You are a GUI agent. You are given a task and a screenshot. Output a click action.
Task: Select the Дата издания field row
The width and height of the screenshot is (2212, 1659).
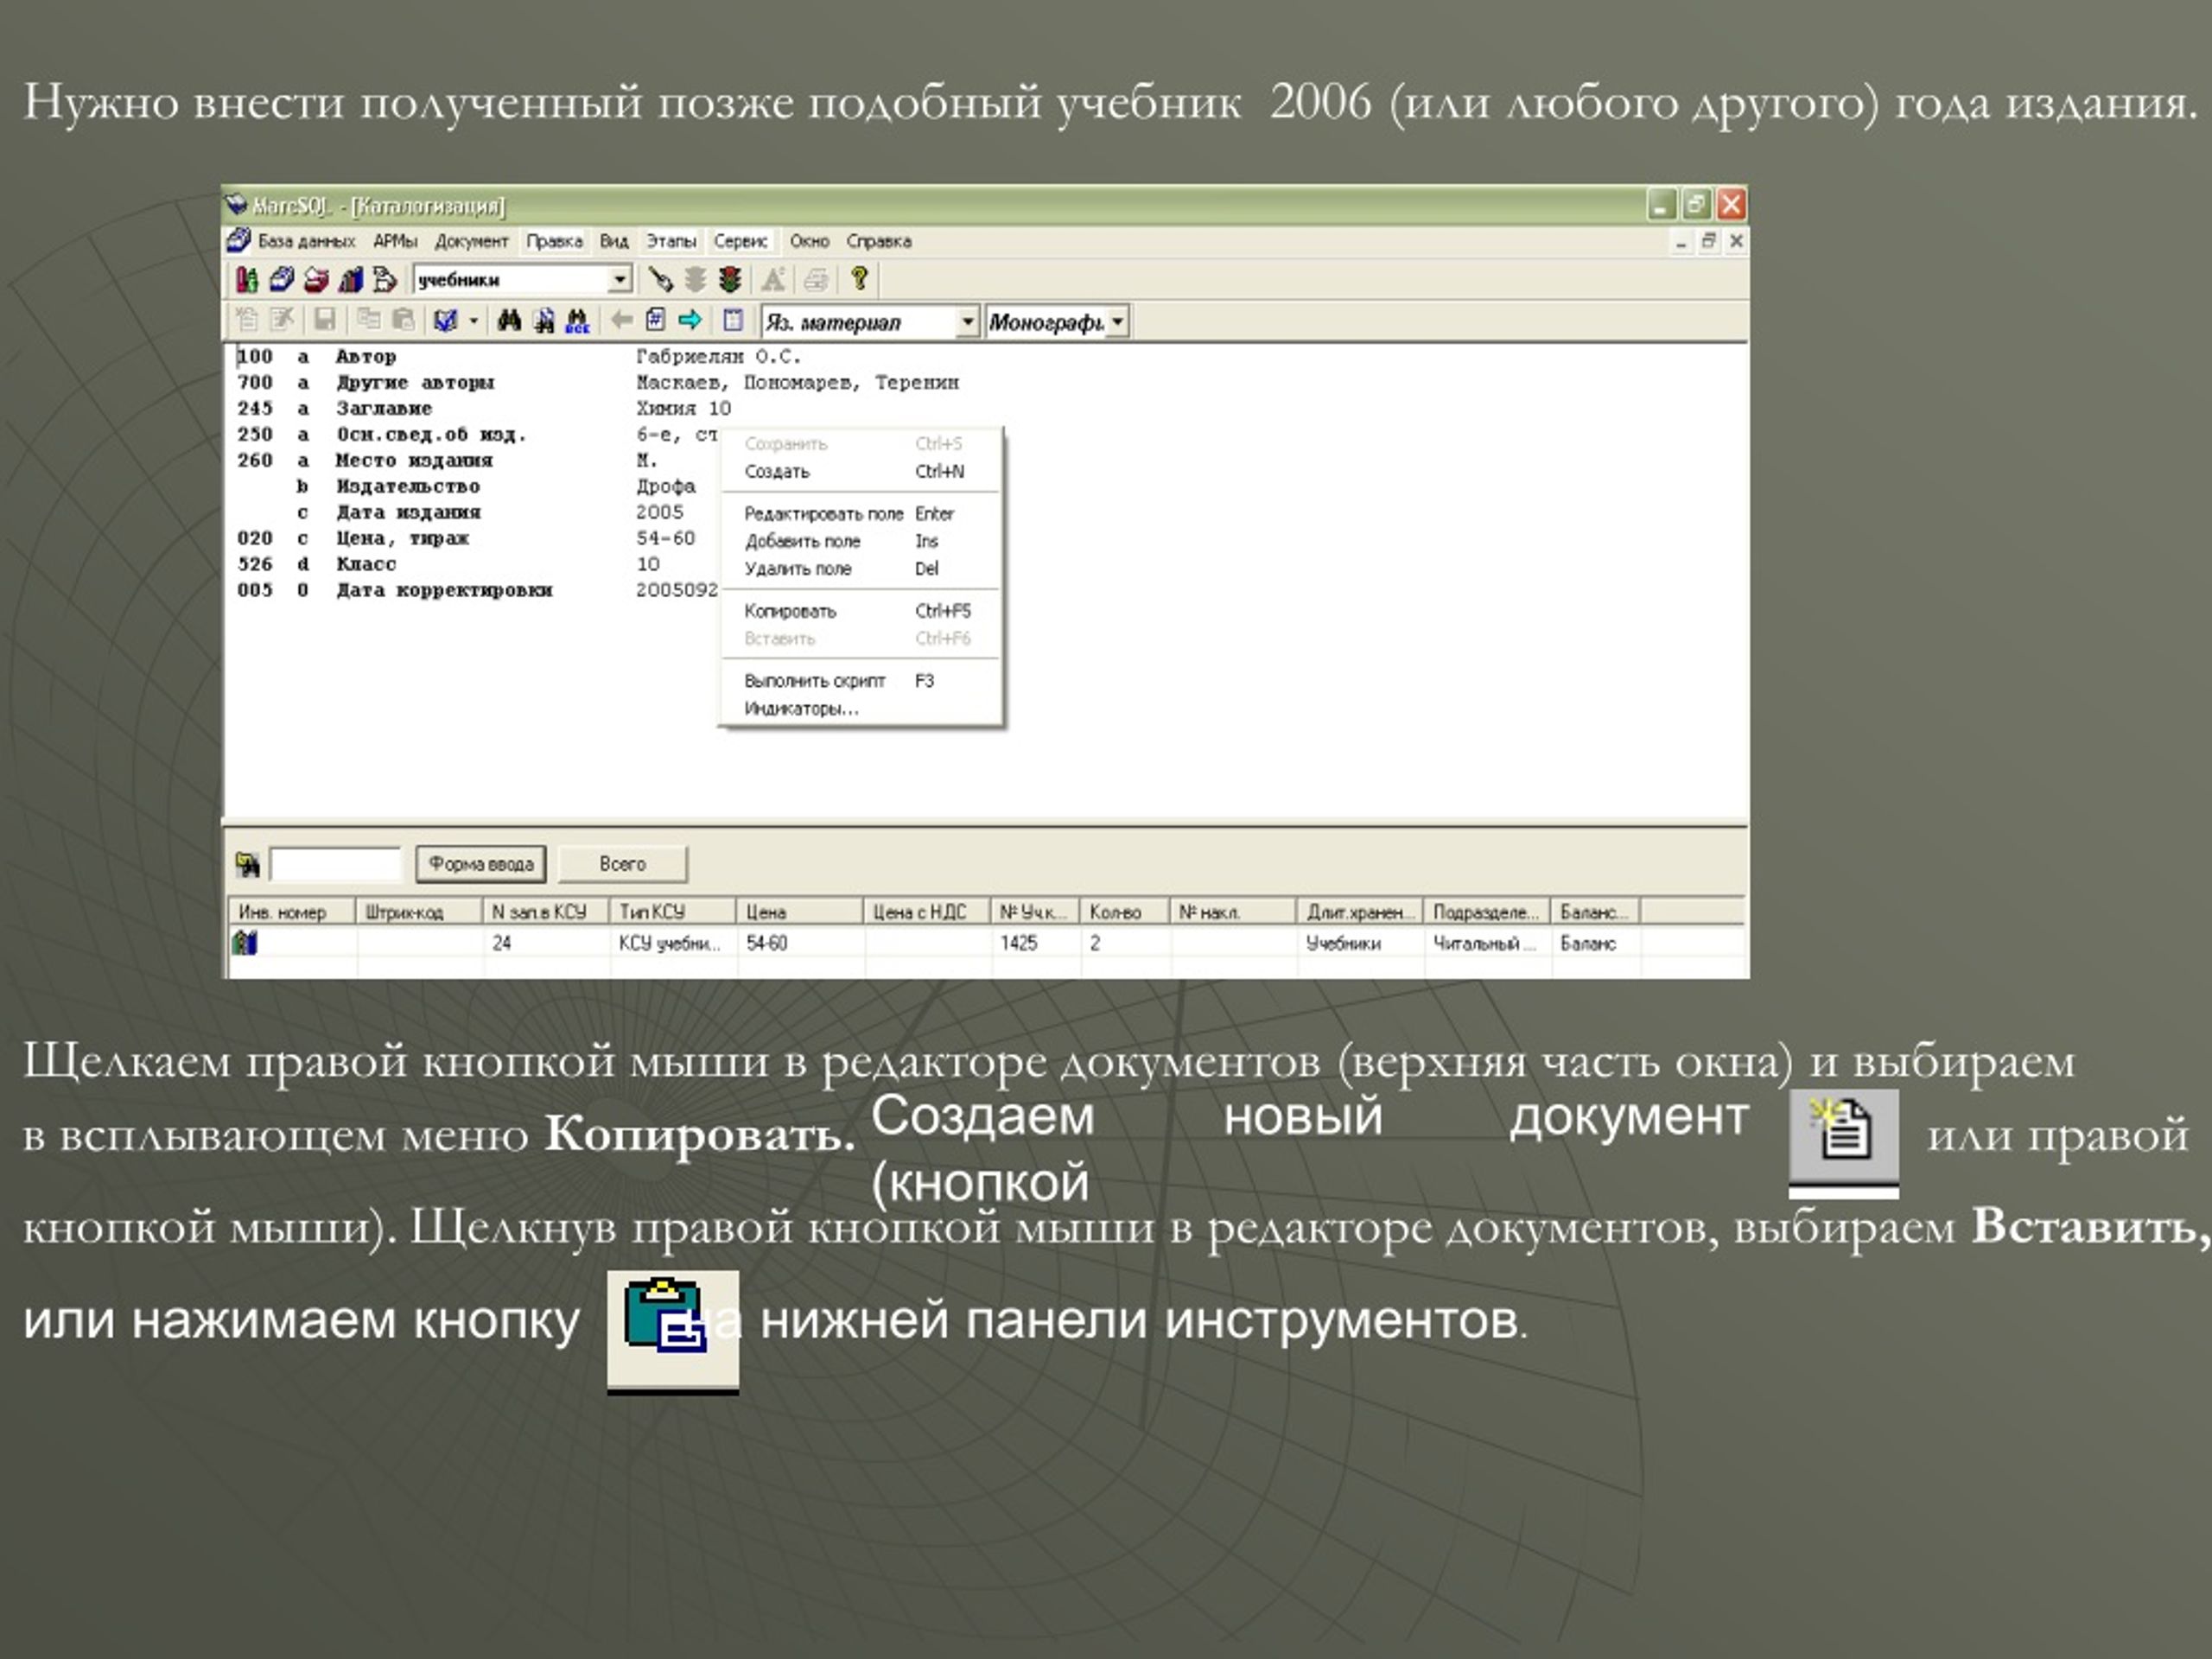pyautogui.click(x=490, y=513)
